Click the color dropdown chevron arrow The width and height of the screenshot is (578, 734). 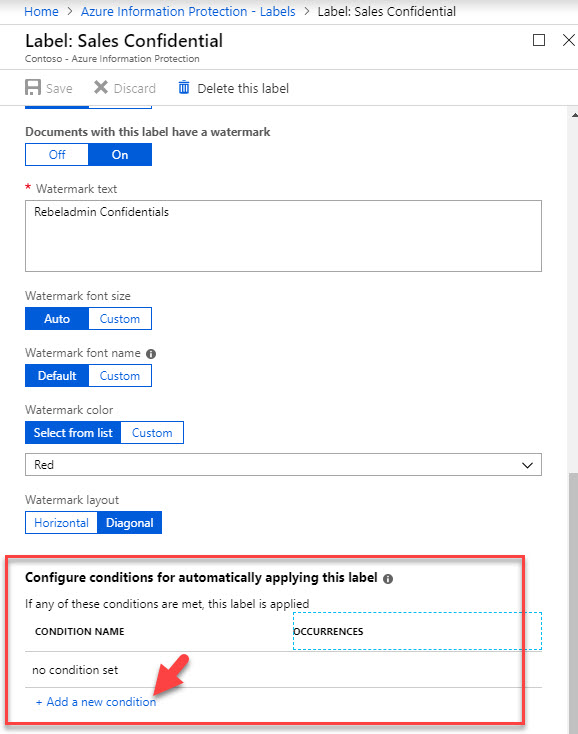pos(527,465)
